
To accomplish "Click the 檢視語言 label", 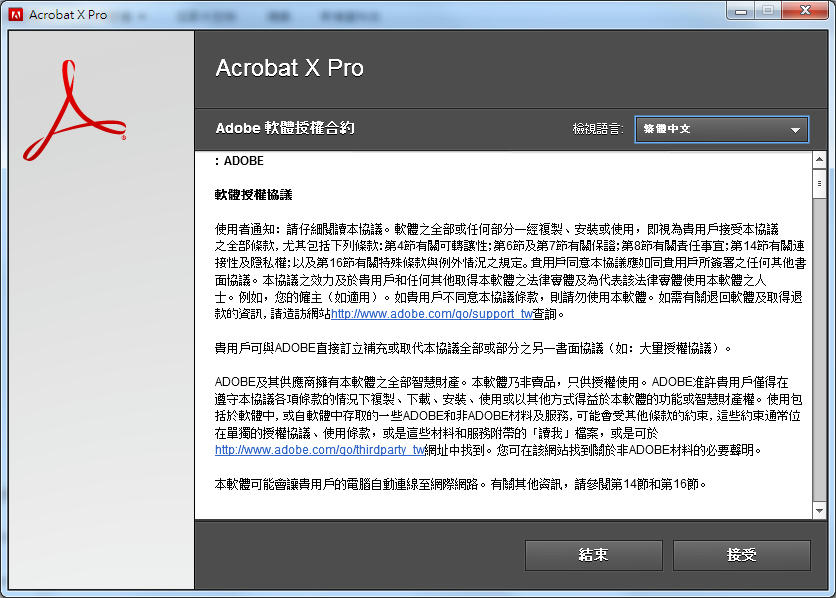I will click(598, 129).
